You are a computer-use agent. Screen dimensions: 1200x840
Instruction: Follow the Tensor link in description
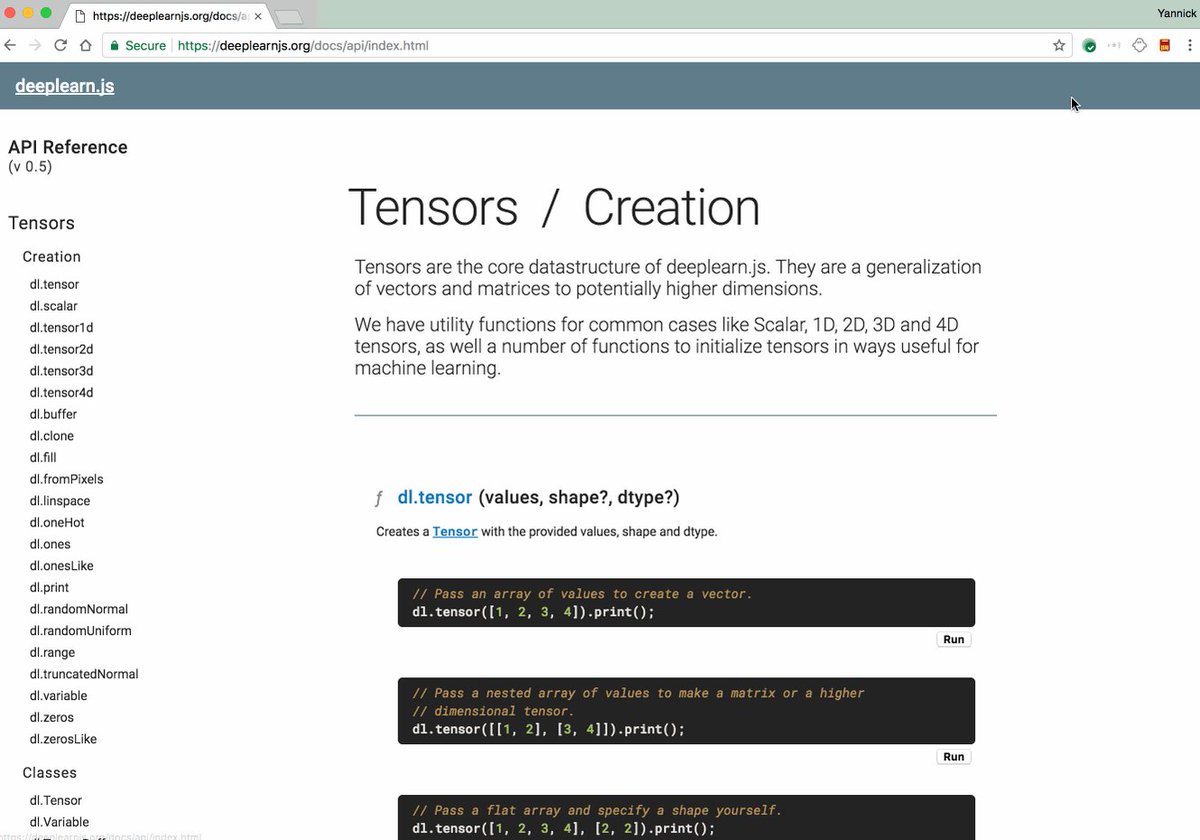(x=455, y=532)
